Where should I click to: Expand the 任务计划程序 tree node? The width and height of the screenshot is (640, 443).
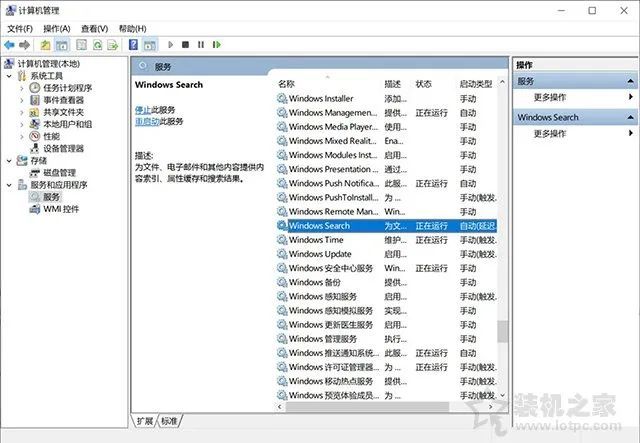pyautogui.click(x=22, y=88)
